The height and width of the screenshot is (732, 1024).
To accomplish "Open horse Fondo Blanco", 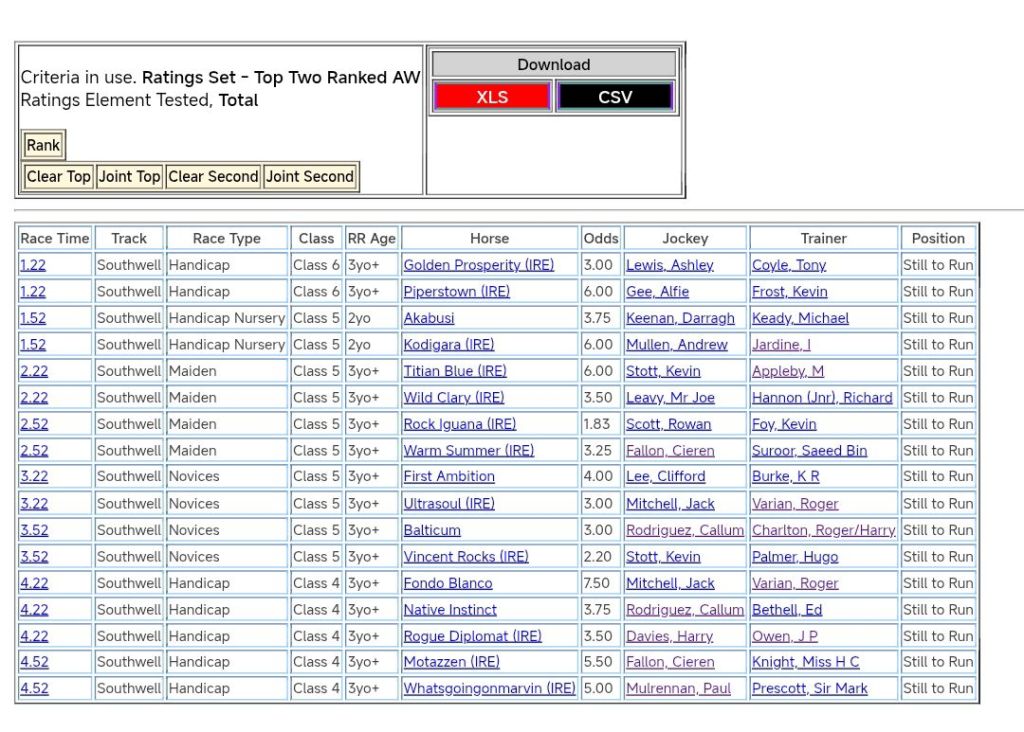I will click(x=447, y=583).
